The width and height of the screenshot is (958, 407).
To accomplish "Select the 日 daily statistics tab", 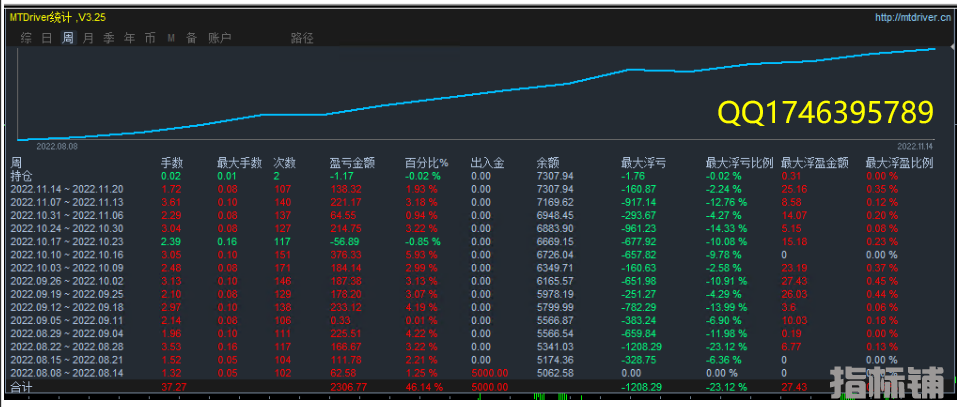I will coord(47,38).
